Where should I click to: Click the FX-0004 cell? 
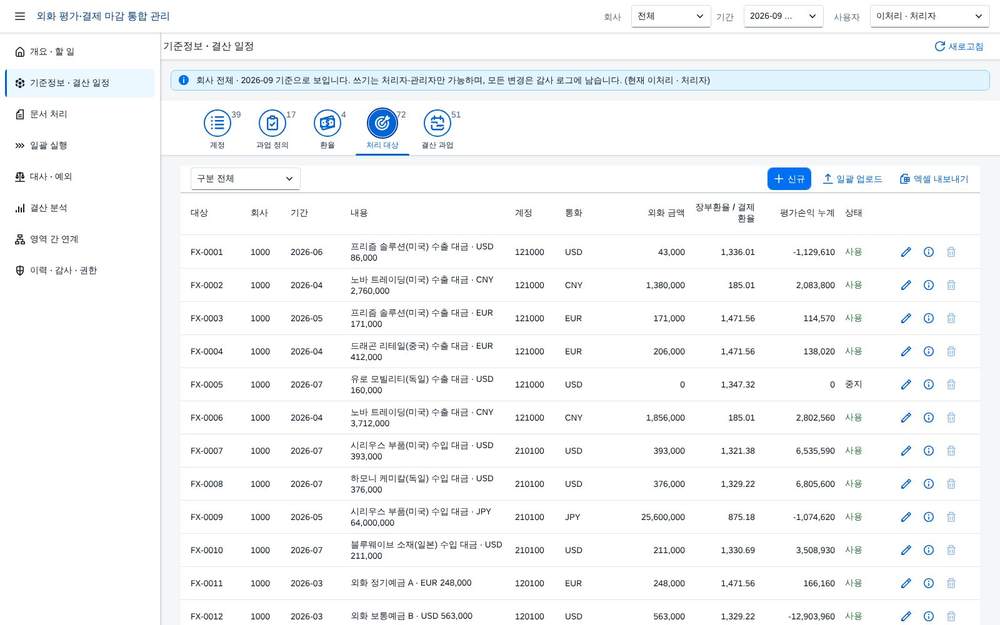coord(207,351)
